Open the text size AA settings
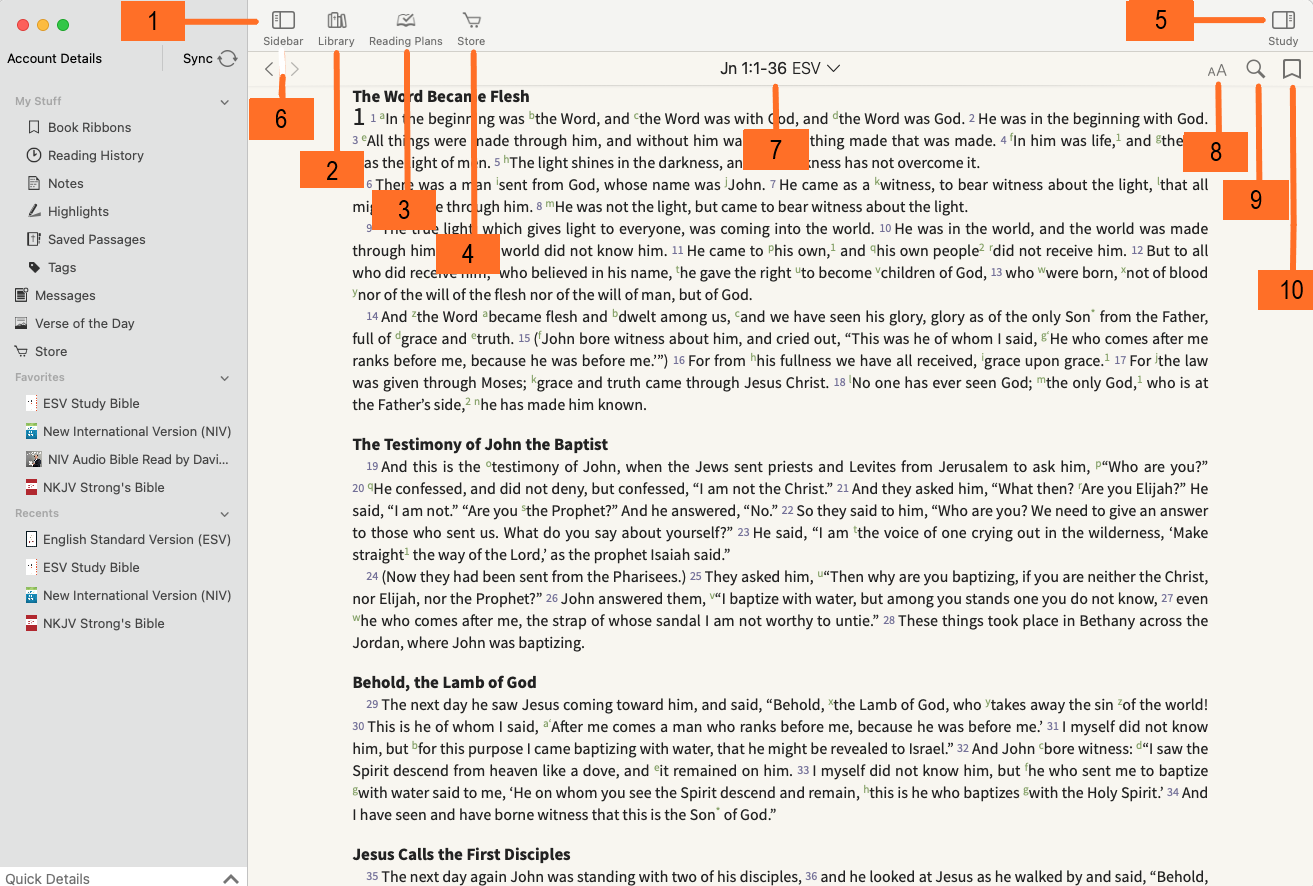 coord(1217,70)
